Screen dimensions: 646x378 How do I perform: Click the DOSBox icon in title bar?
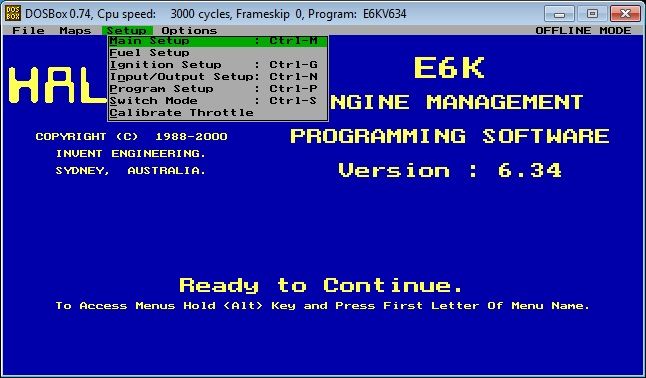[12, 14]
